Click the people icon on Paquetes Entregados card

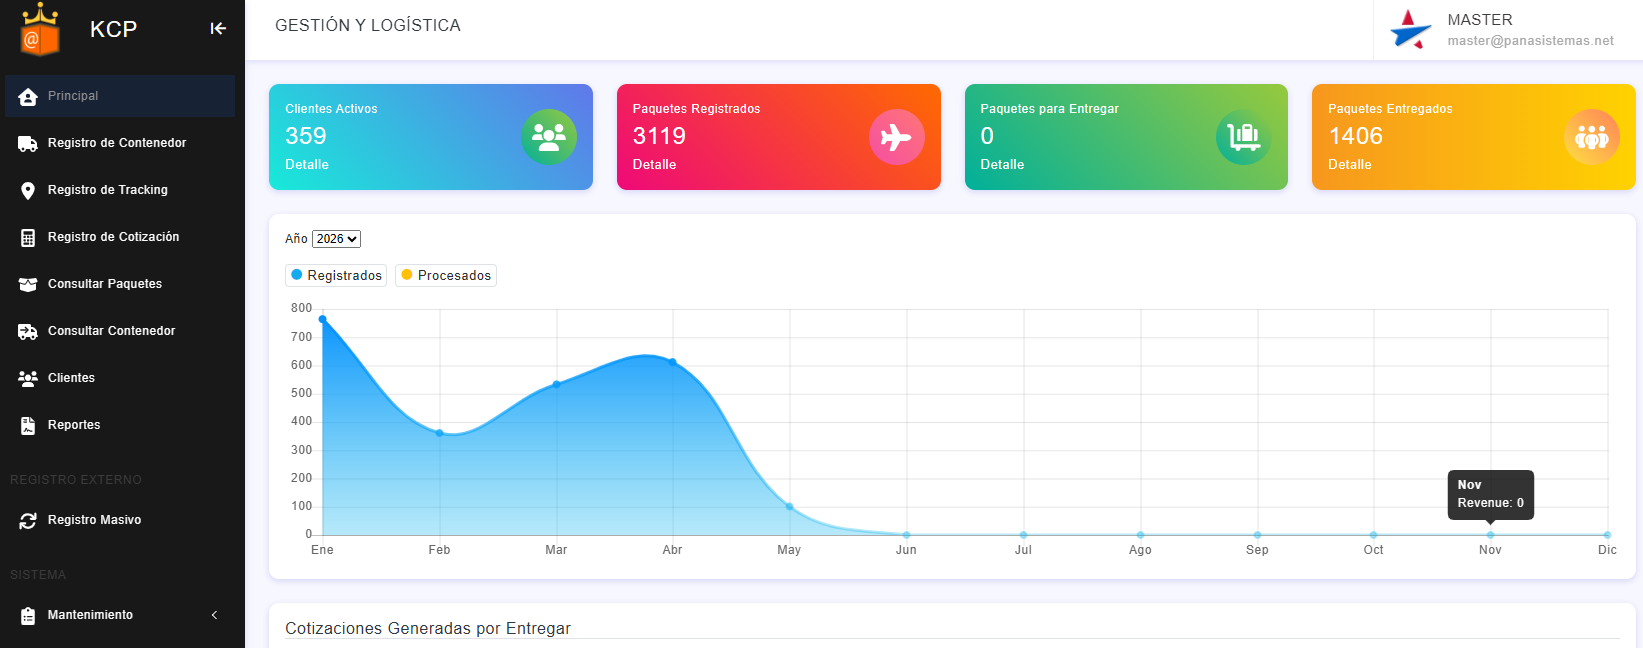click(1592, 137)
